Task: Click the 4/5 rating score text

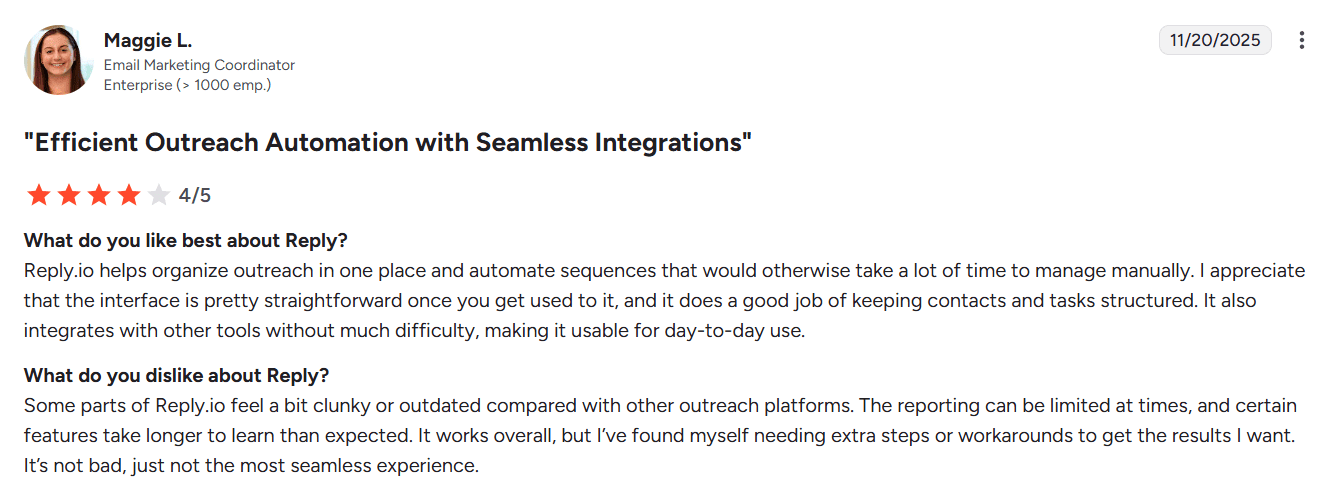Action: click(x=195, y=195)
